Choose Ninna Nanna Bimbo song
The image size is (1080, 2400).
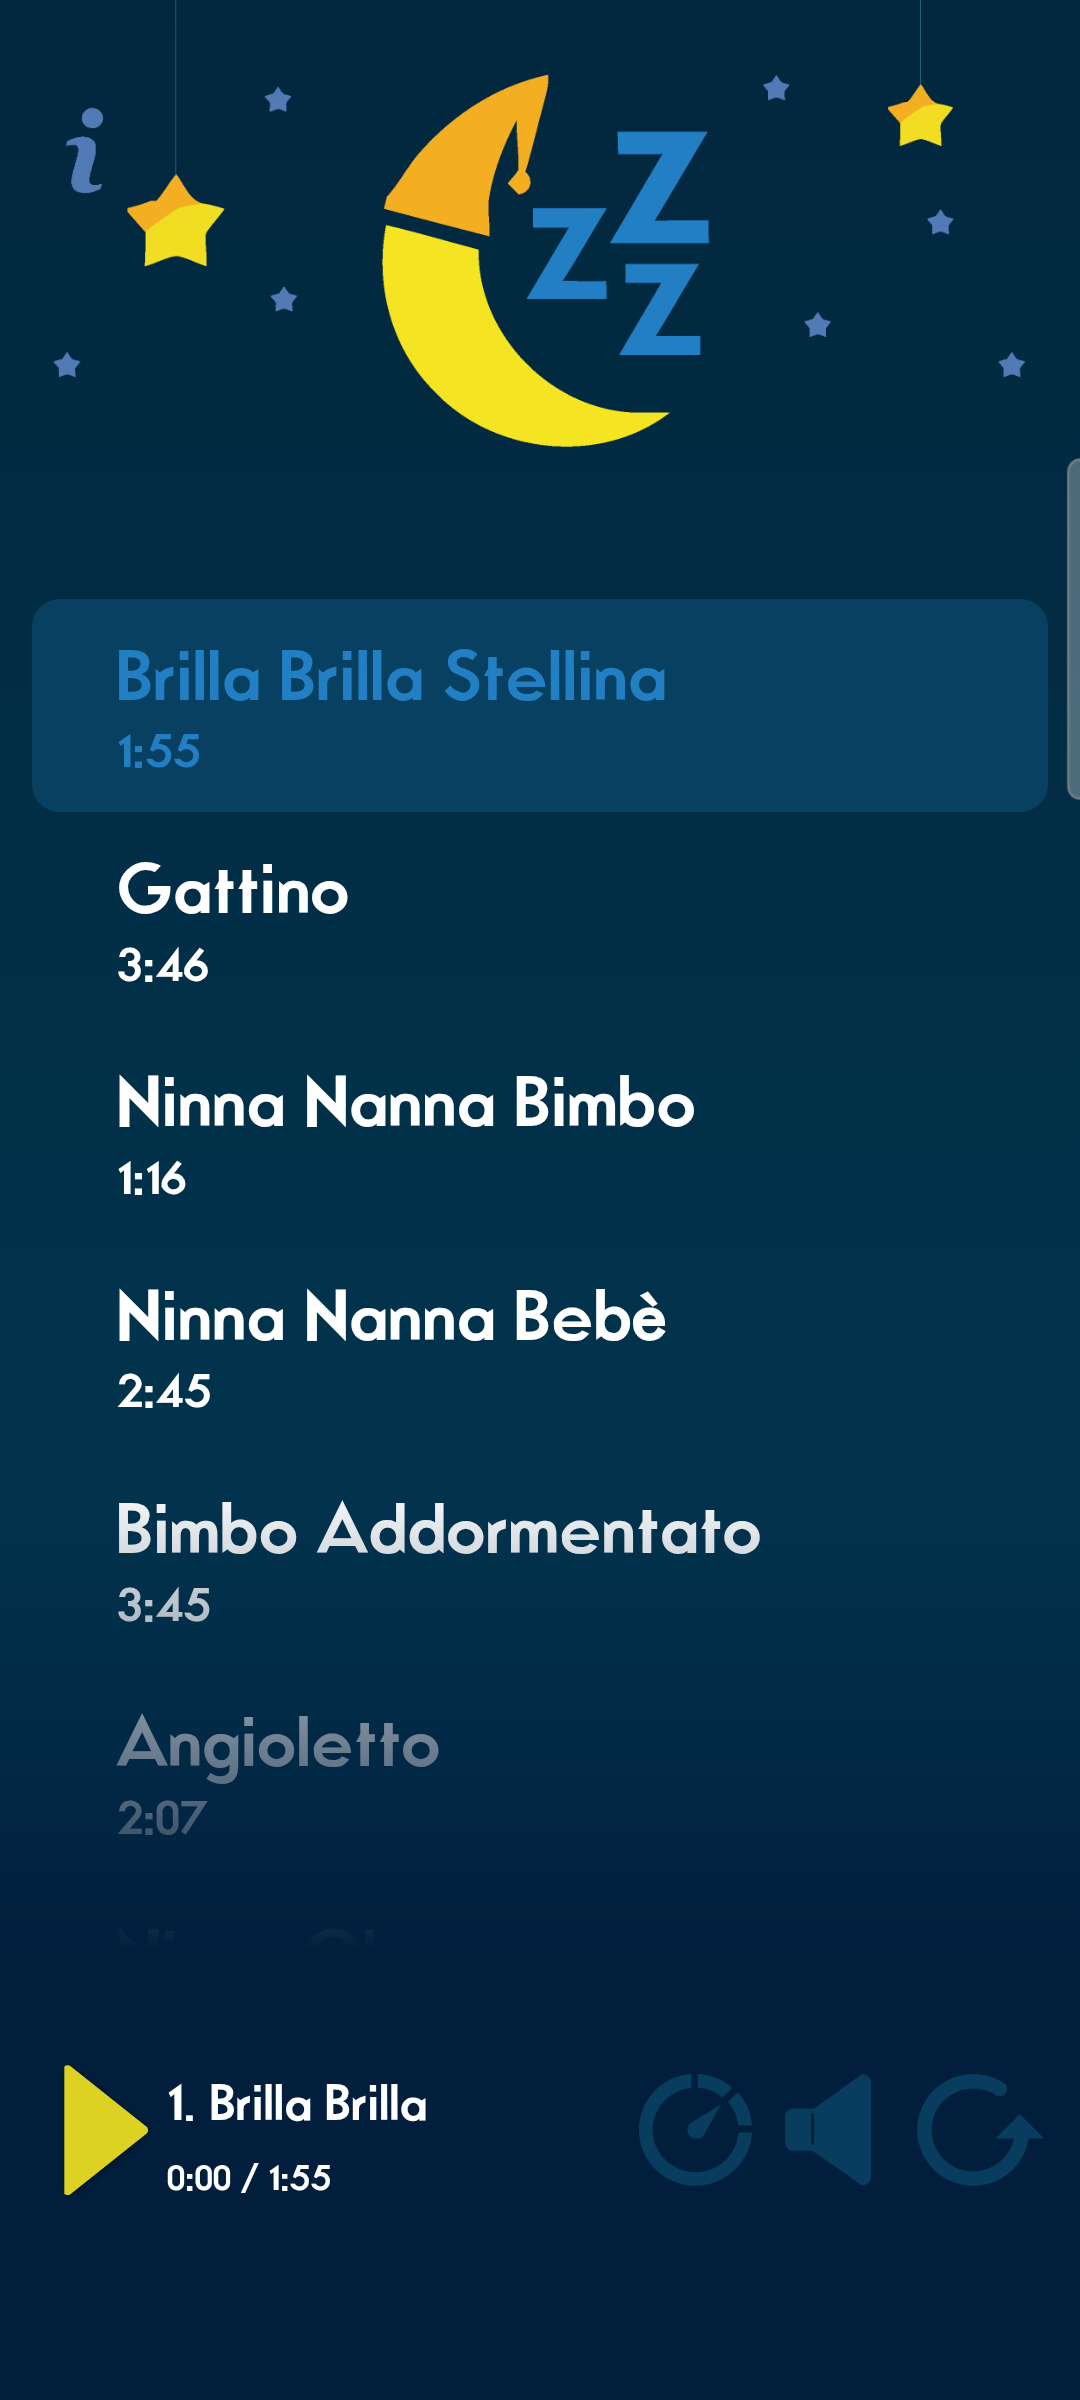540,1133
